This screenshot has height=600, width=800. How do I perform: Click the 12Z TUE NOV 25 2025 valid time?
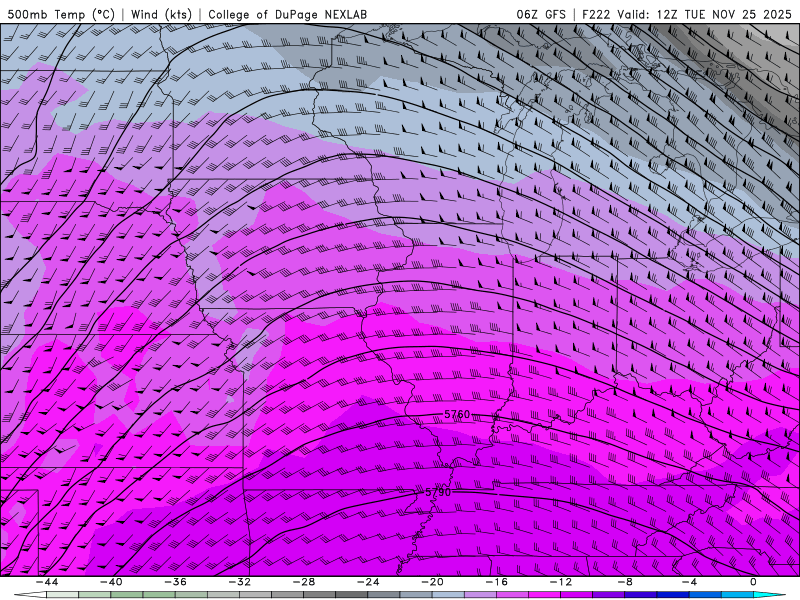[725, 14]
